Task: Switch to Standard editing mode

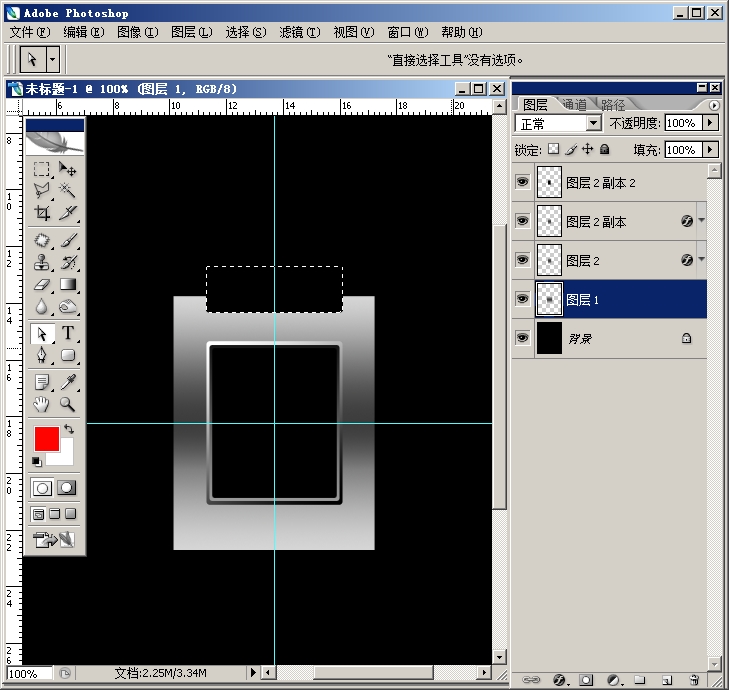Action: [x=42, y=488]
